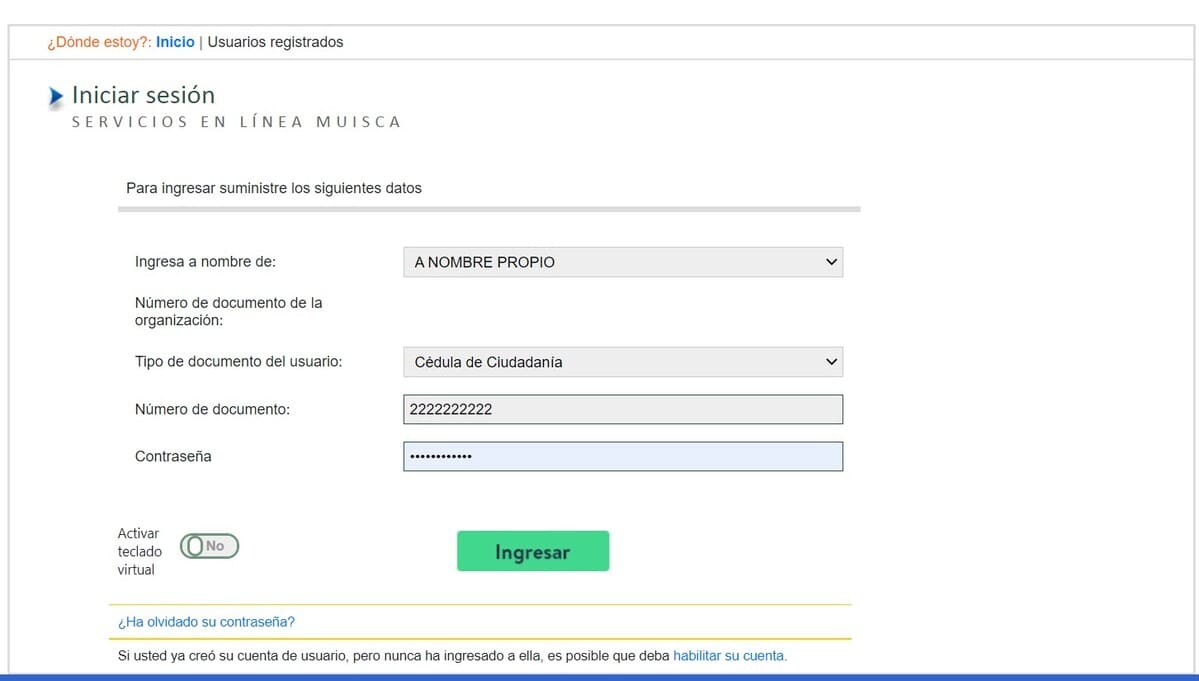Viewport: 1199px width, 681px height.
Task: Click the Iniciar sesión heading
Action: 143,95
